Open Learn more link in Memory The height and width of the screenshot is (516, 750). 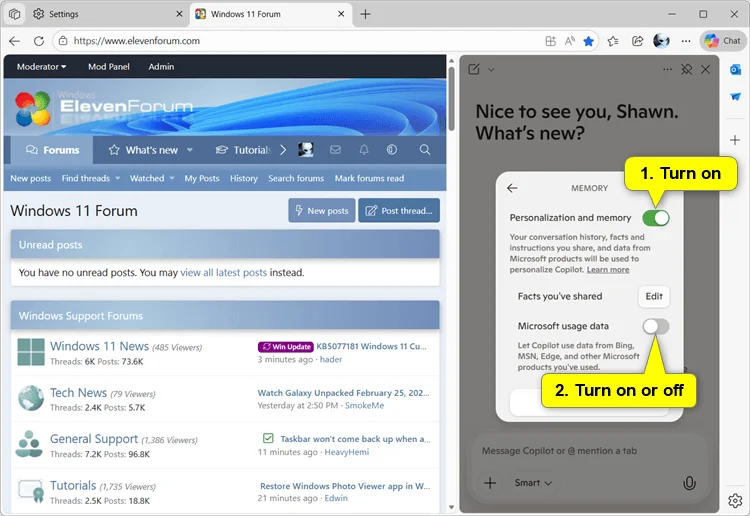click(608, 270)
